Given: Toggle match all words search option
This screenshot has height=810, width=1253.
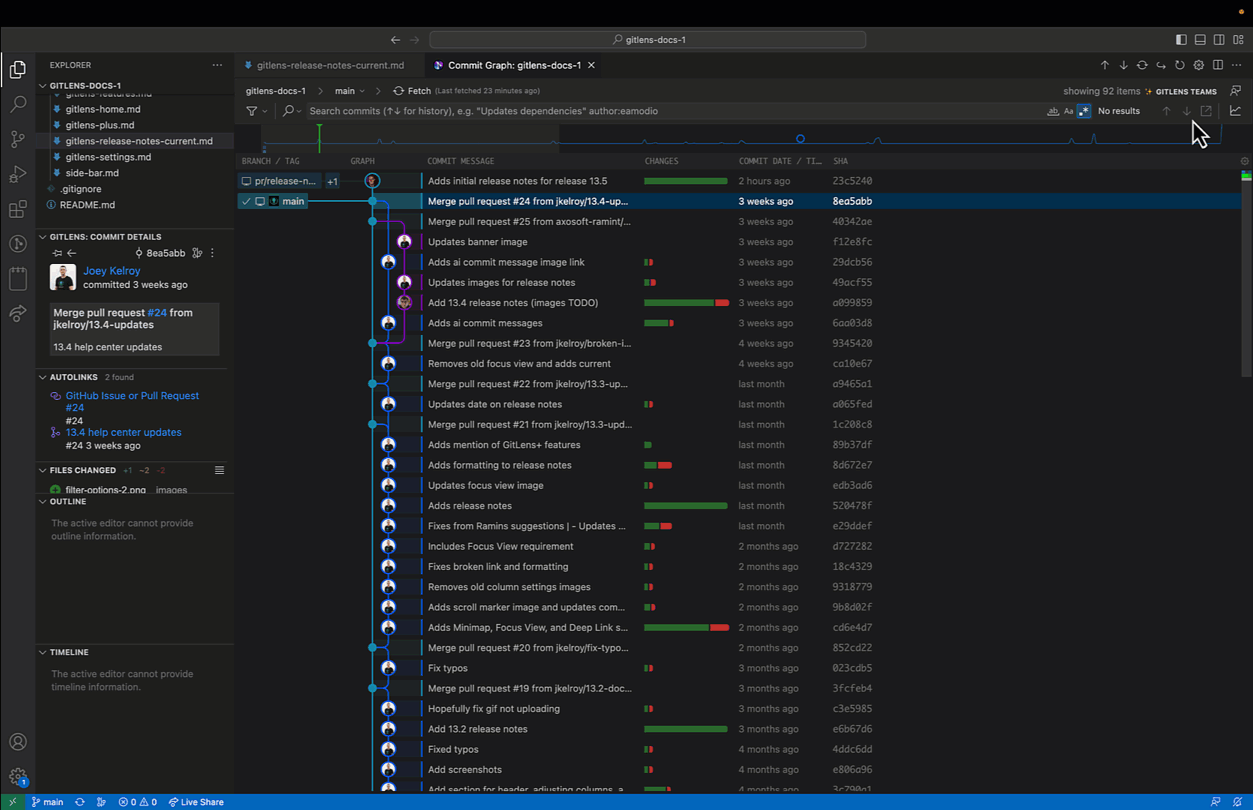Looking at the screenshot, I should pyautogui.click(x=1053, y=111).
